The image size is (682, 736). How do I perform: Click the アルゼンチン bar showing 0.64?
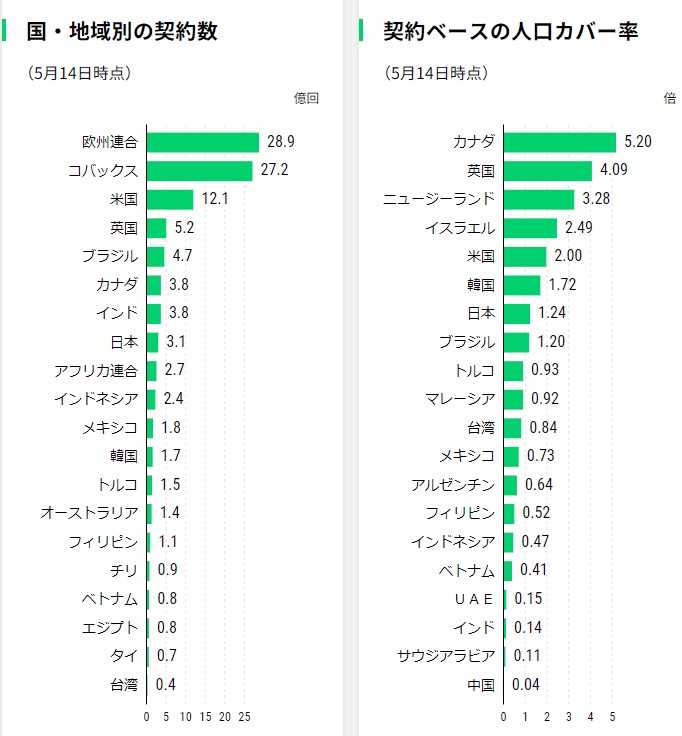511,485
